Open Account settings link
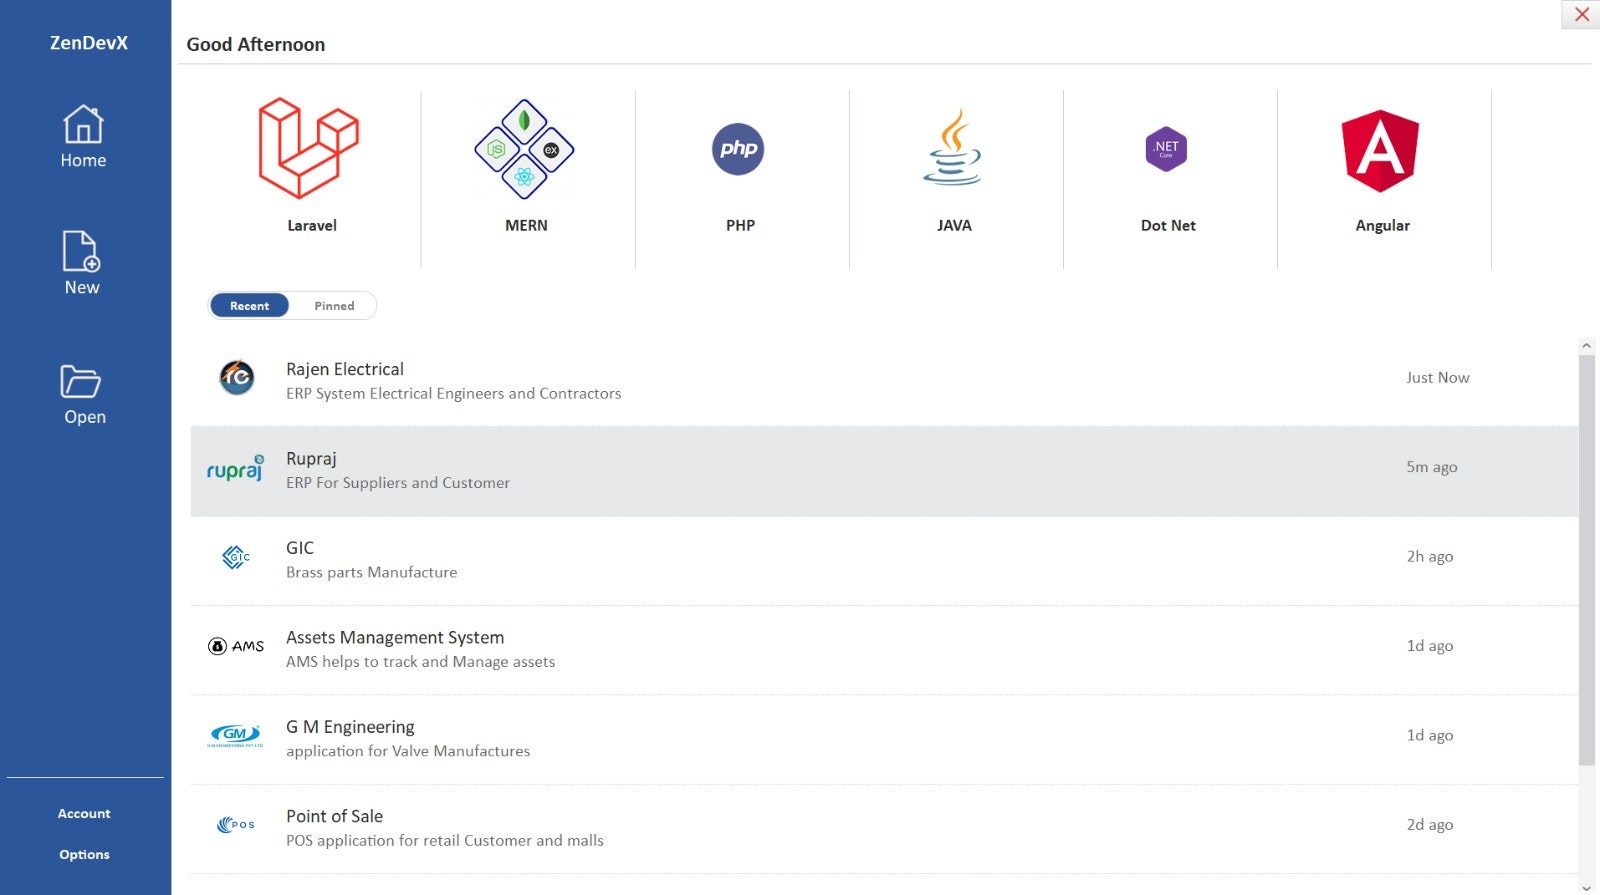This screenshot has width=1600, height=895. pyautogui.click(x=84, y=814)
